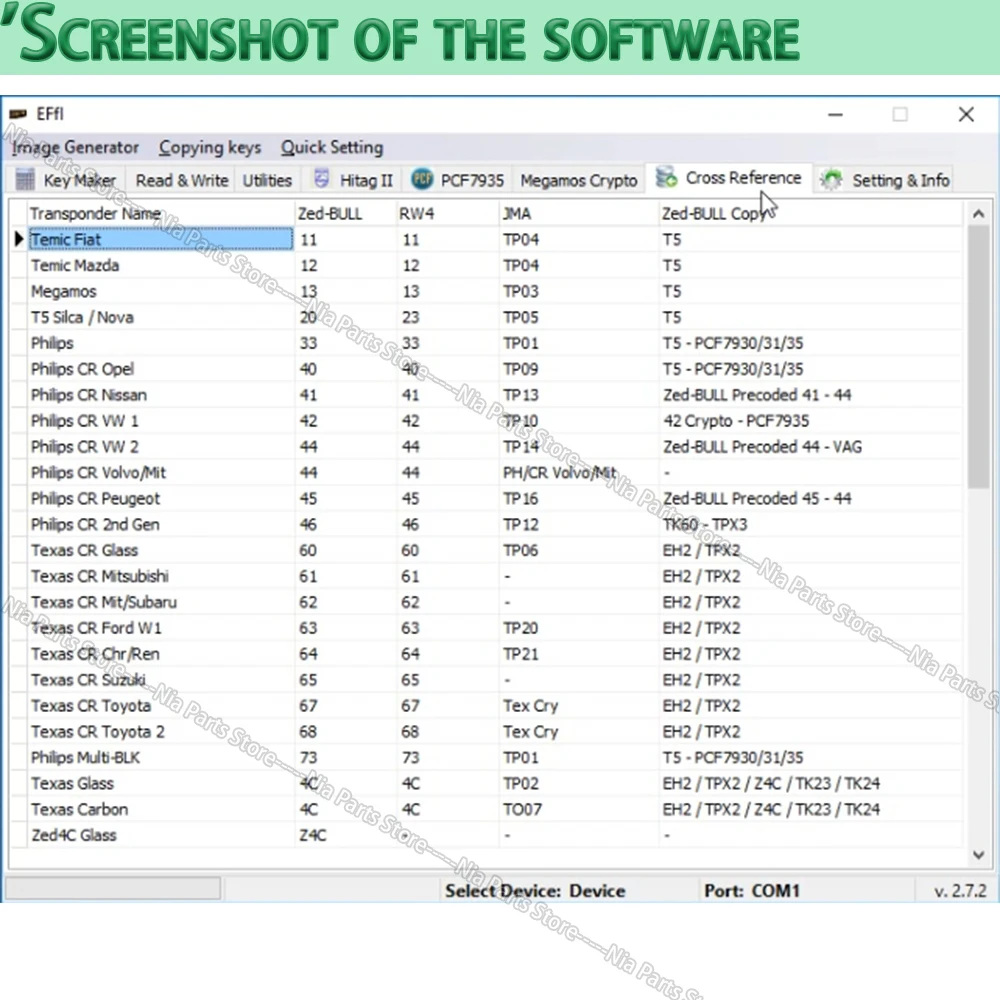This screenshot has width=1000, height=1000.
Task: Click the Cross Reference database icon
Action: click(666, 177)
